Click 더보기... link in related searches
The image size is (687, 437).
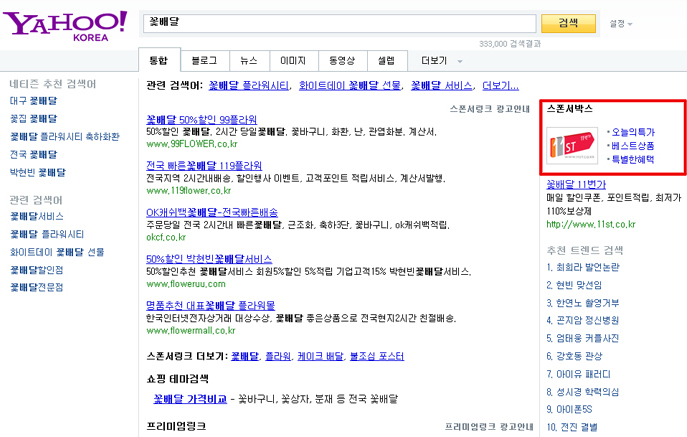coord(500,85)
